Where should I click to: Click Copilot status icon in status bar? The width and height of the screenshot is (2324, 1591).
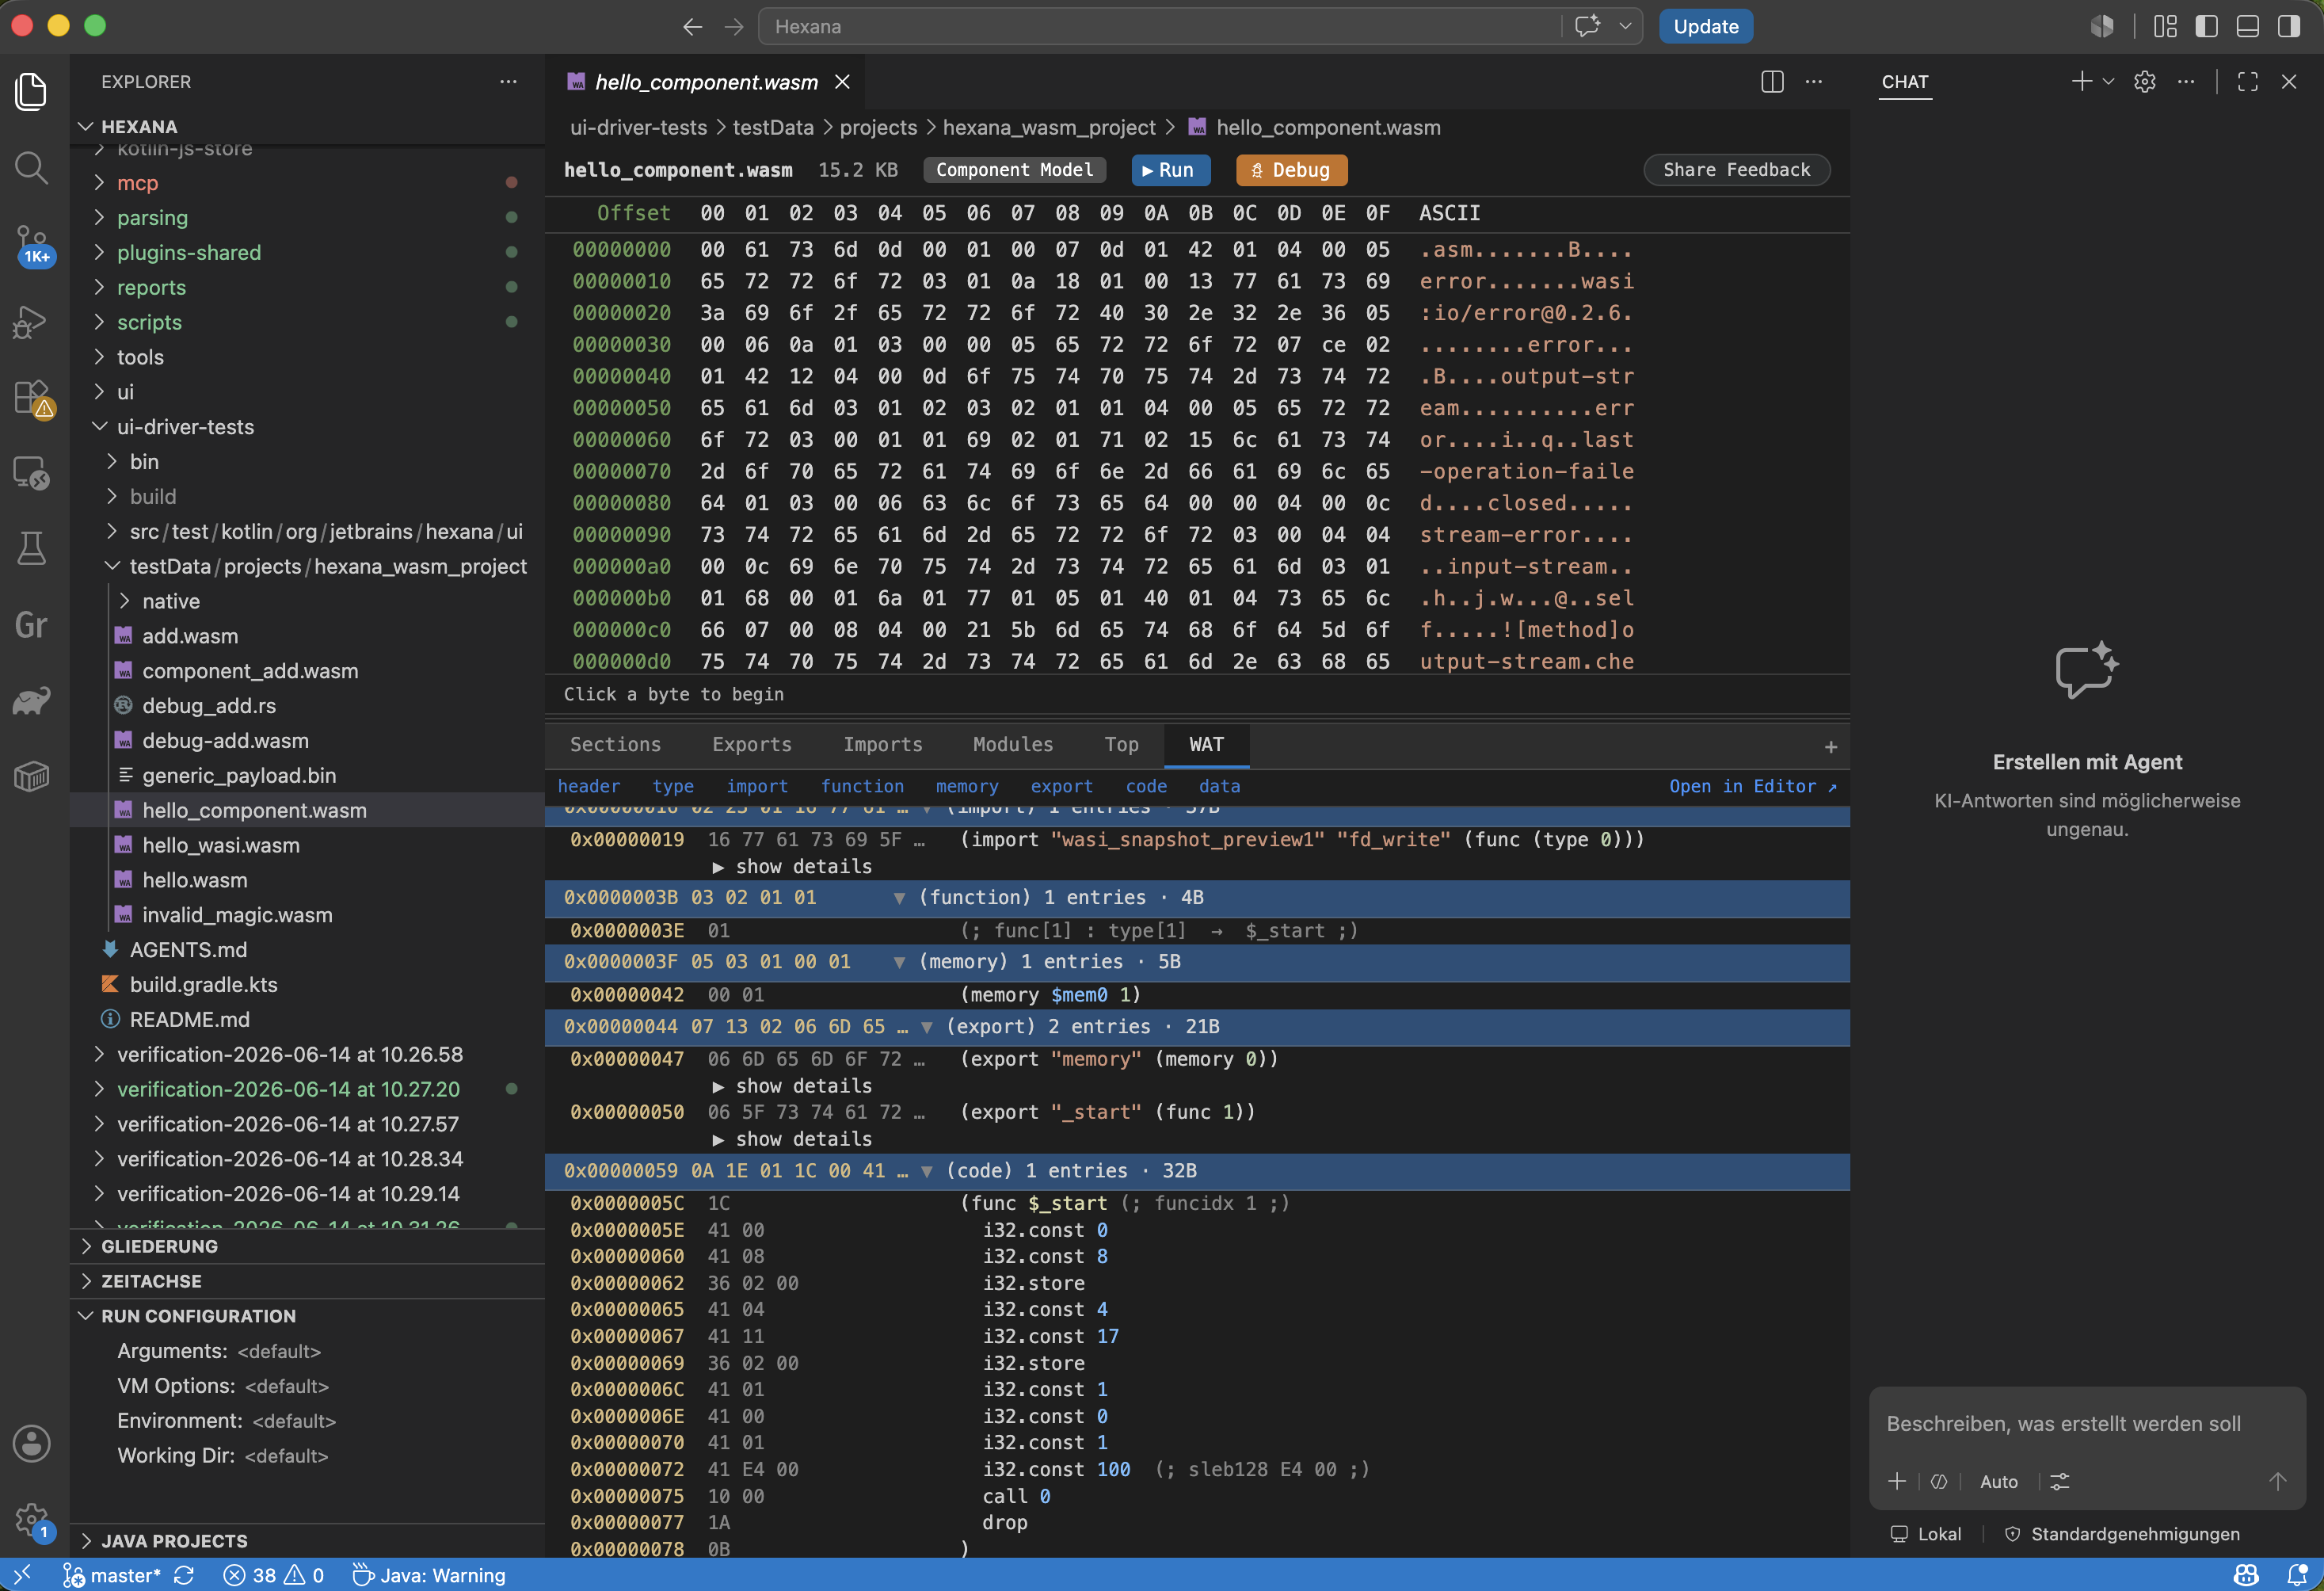pyautogui.click(x=2246, y=1575)
